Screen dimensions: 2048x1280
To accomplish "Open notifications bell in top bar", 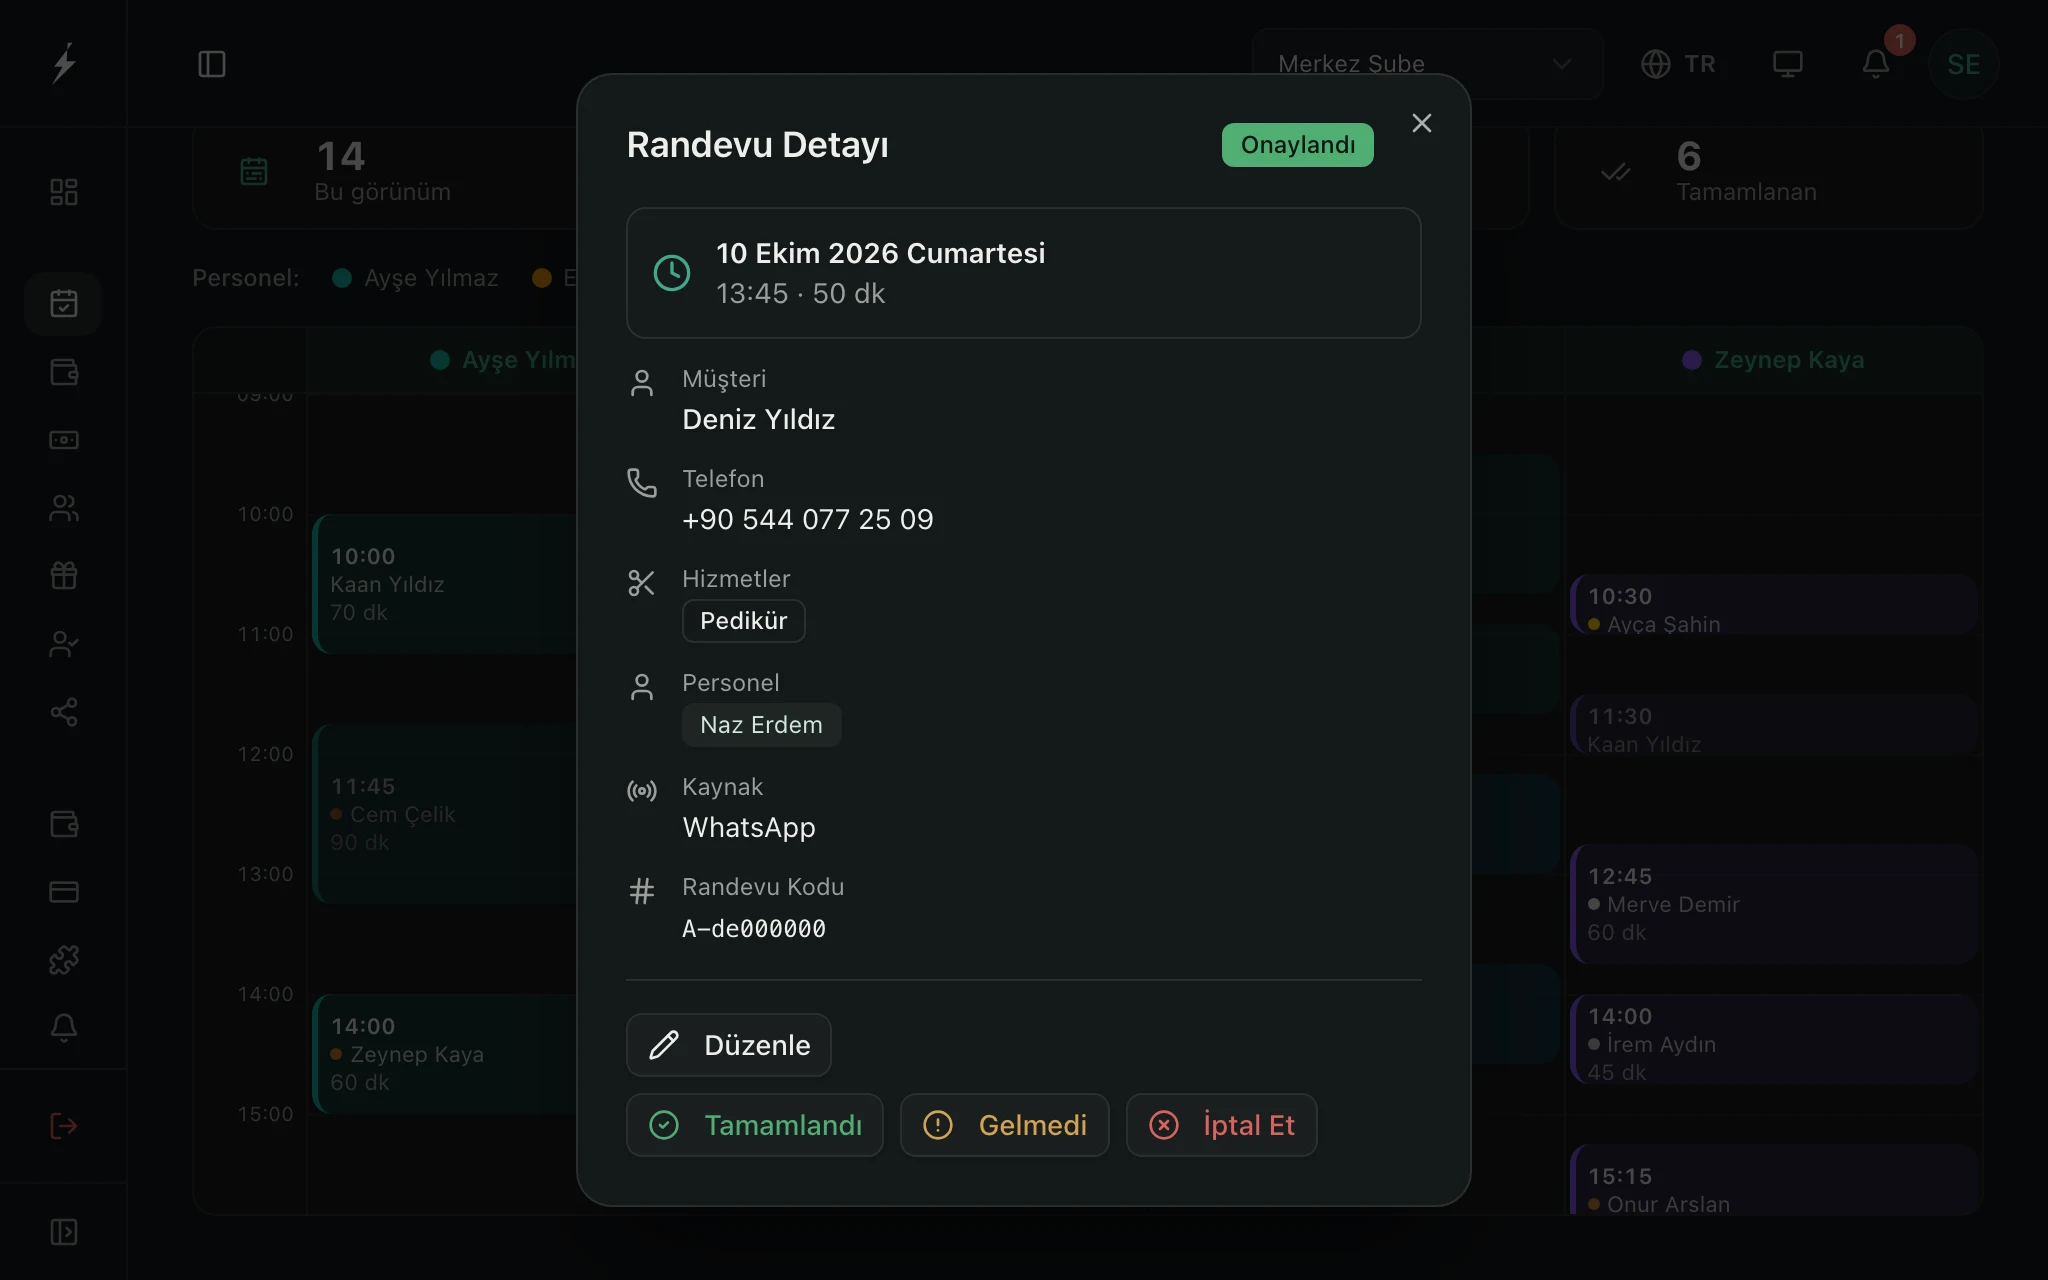I will tap(1876, 64).
